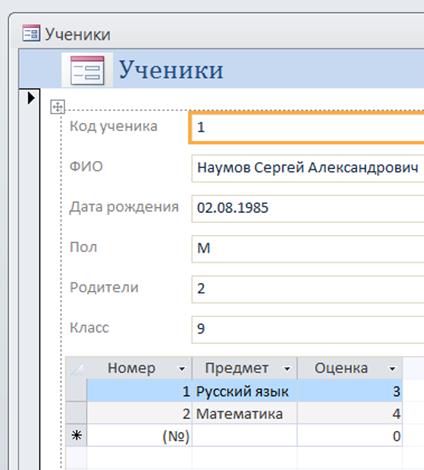
Task: Click the Оценка cell showing 0
Action: (x=350, y=436)
